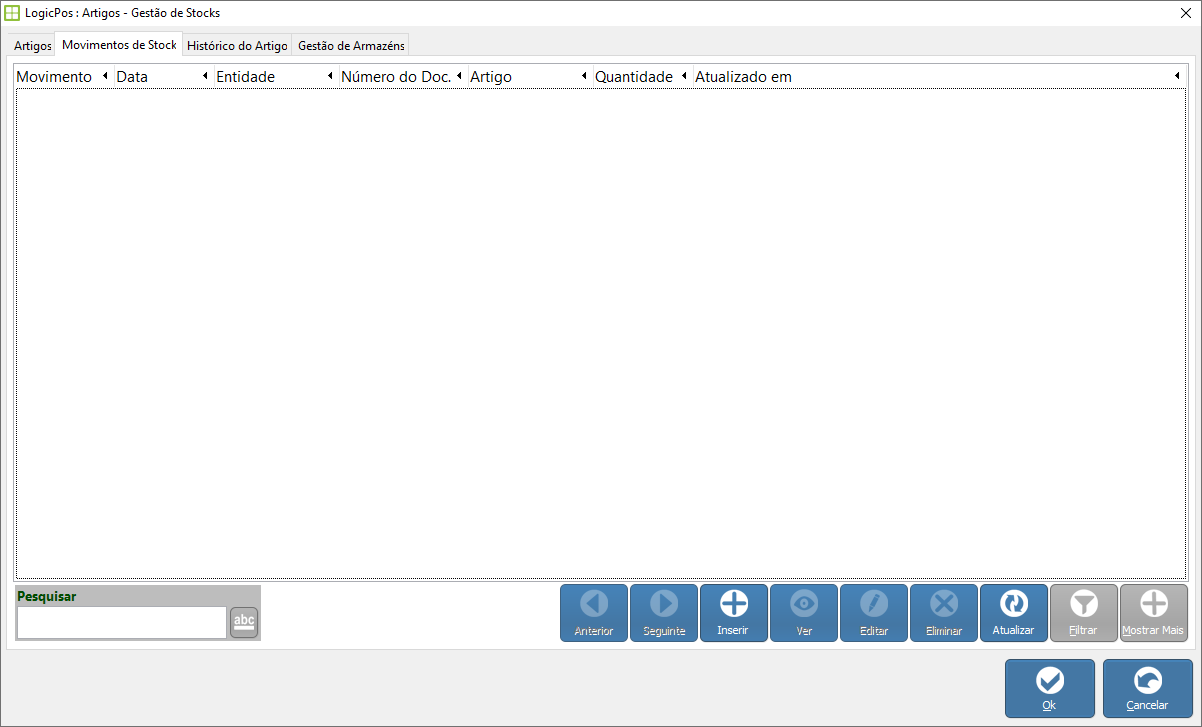Switch to the Artigos tab
Viewport: 1202px width, 727px height.
[32, 46]
